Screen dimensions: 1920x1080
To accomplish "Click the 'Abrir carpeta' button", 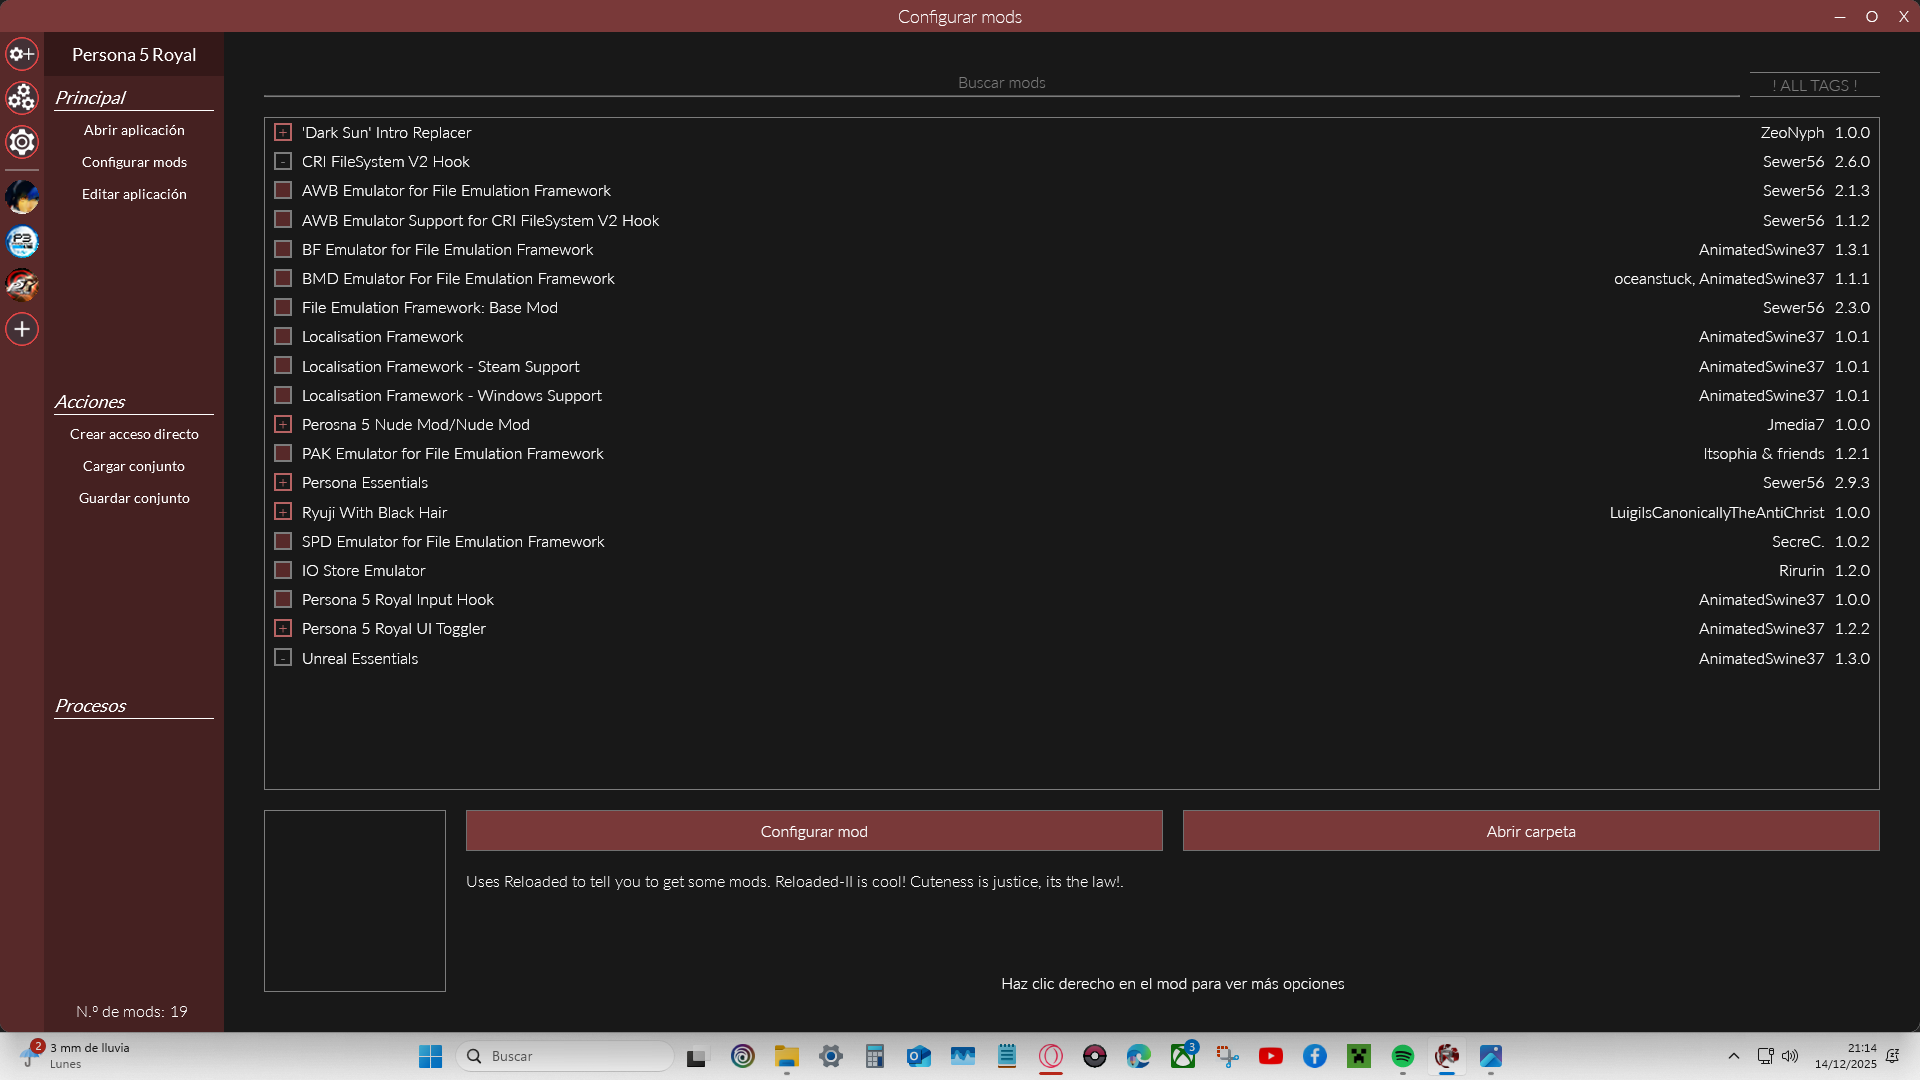I will 1531,831.
